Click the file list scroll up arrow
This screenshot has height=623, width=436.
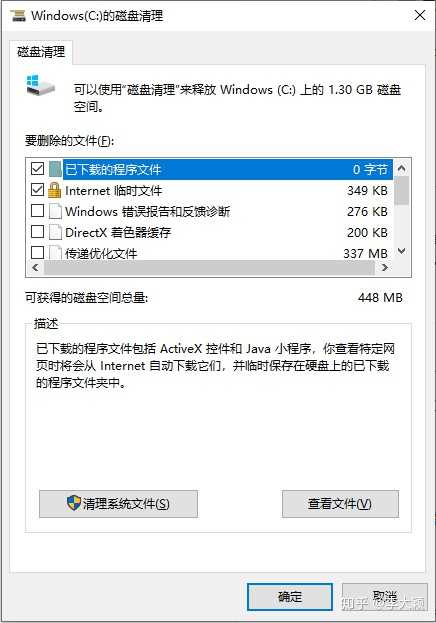(x=401, y=168)
